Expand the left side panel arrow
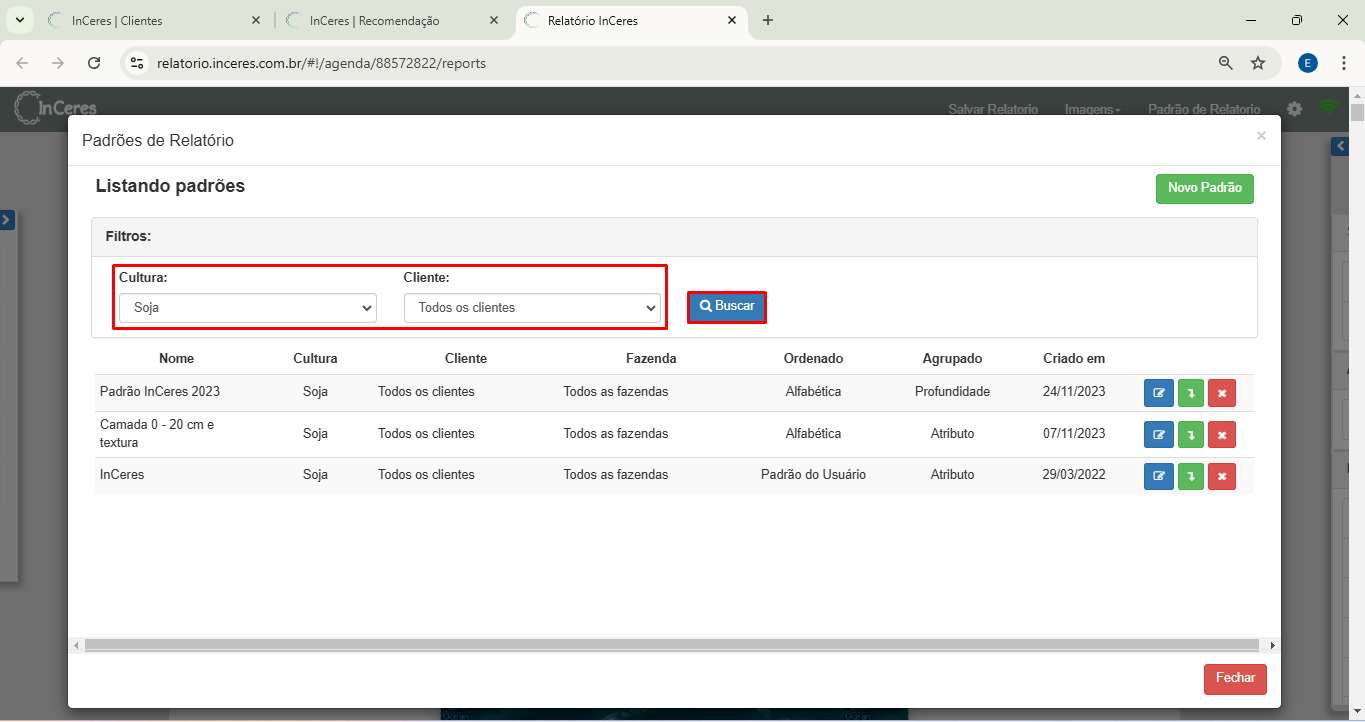This screenshot has height=722, width=1365. tap(6, 219)
